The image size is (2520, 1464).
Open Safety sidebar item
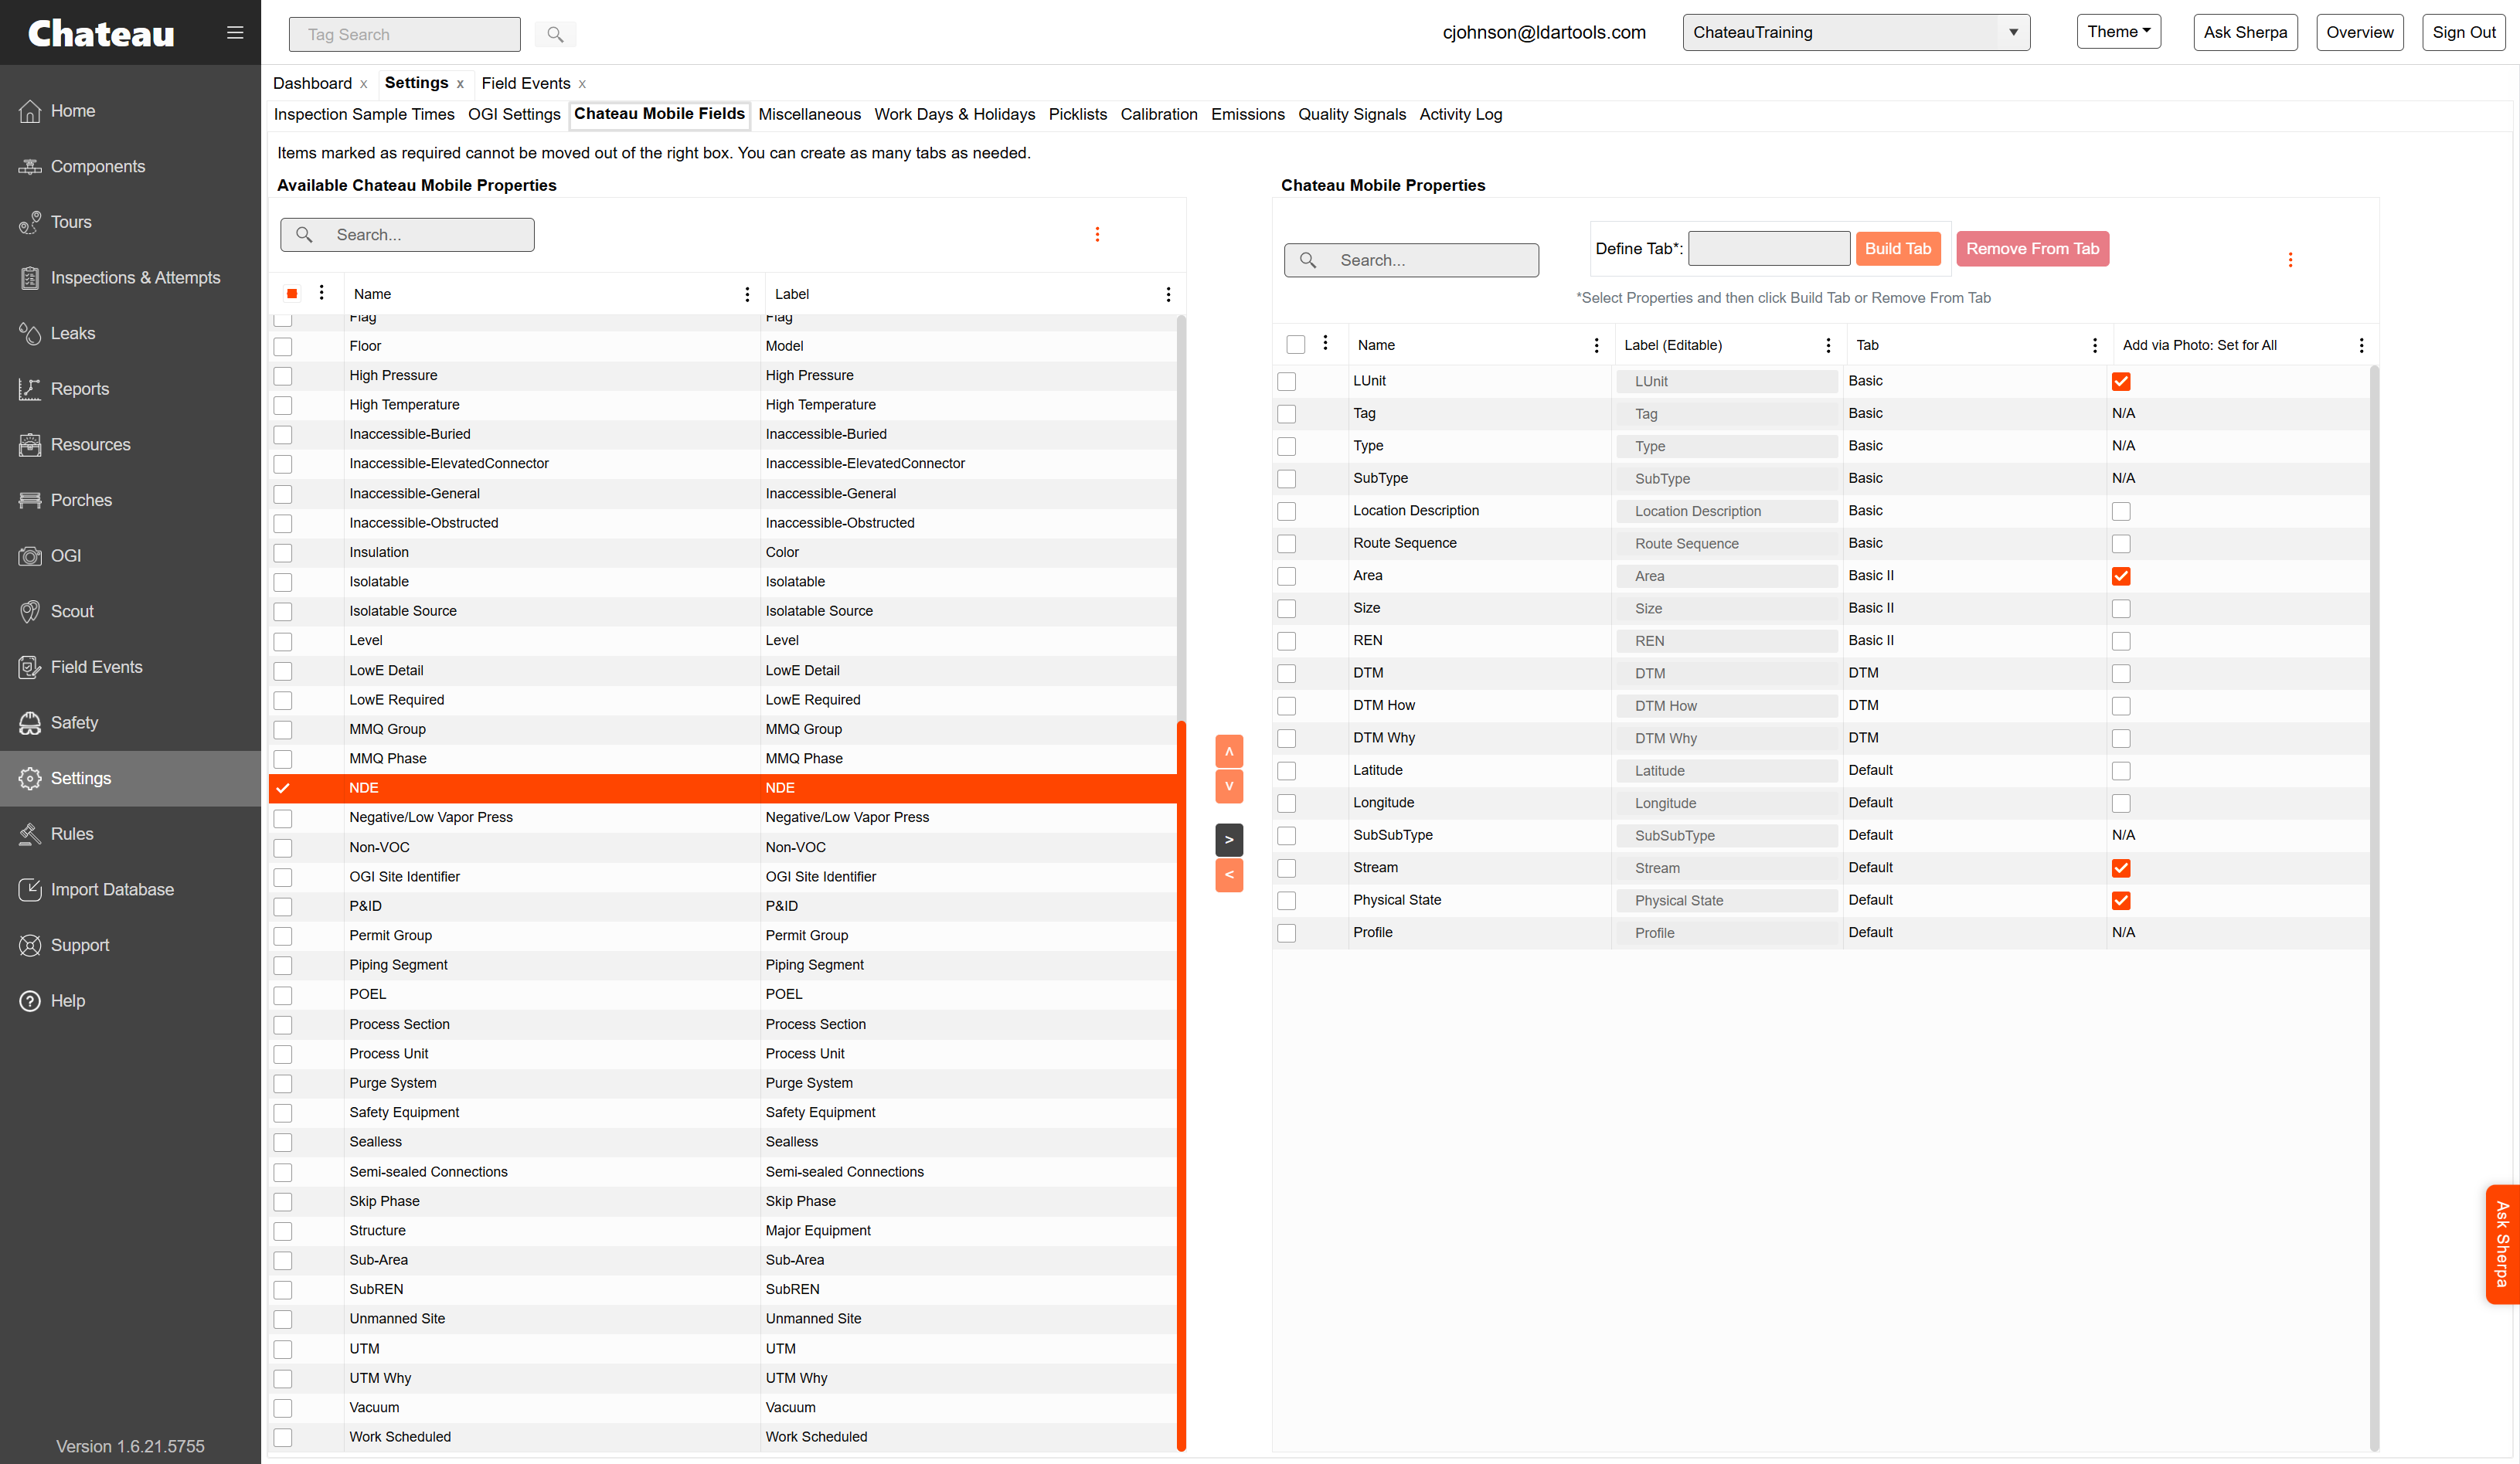[x=74, y=722]
